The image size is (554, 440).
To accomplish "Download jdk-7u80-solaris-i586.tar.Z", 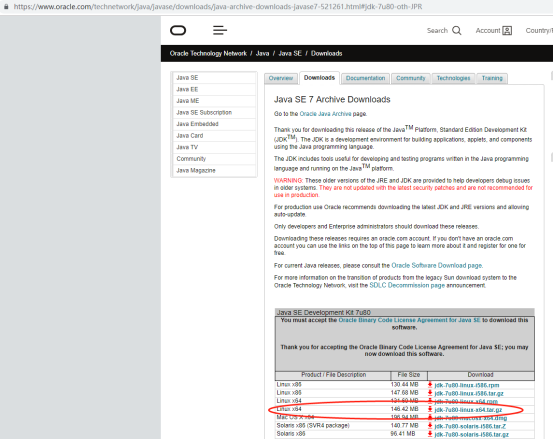I will tap(470, 426).
